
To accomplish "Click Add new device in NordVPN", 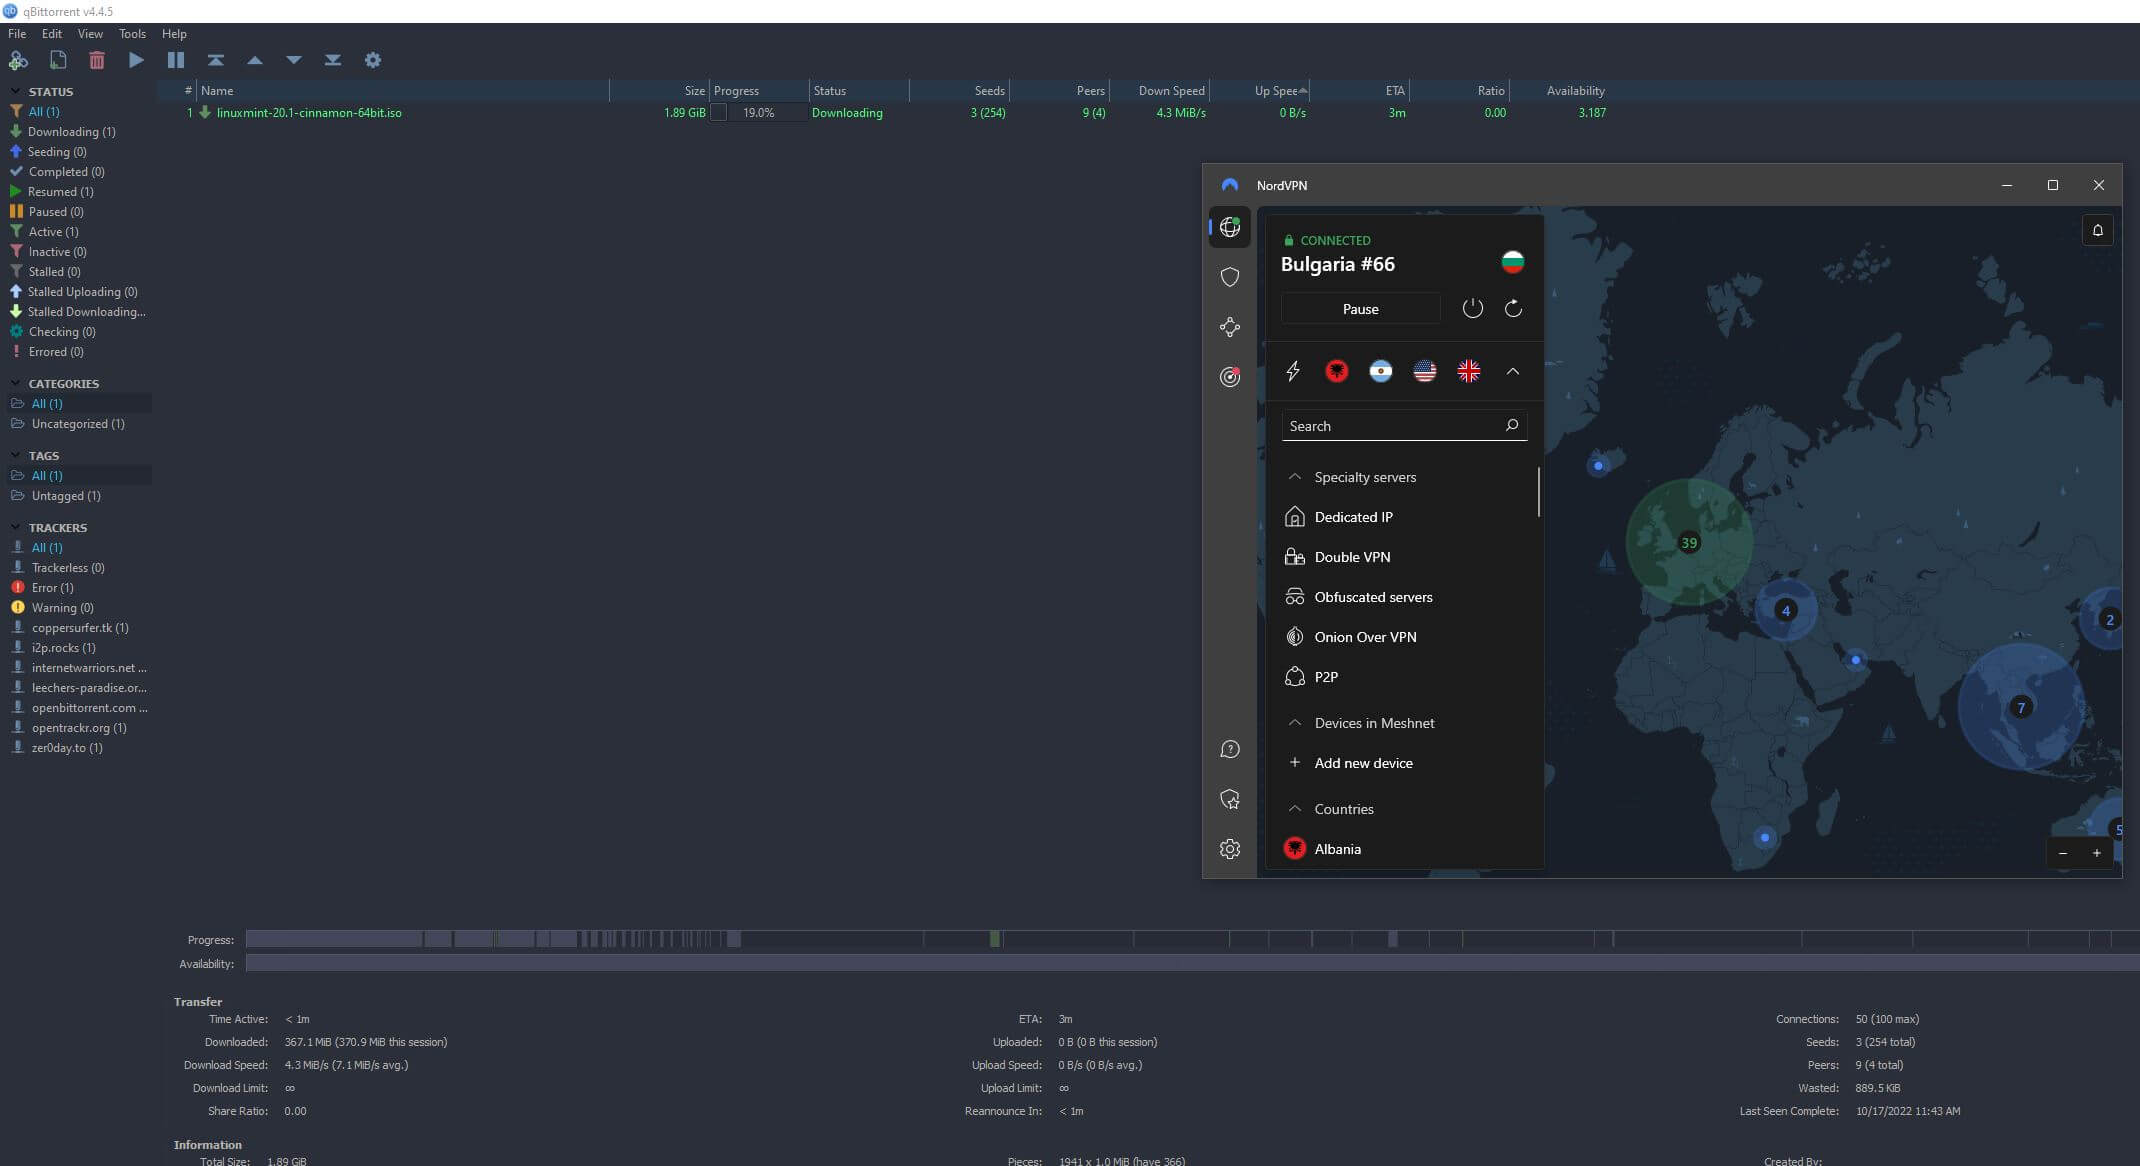I will (x=1363, y=763).
